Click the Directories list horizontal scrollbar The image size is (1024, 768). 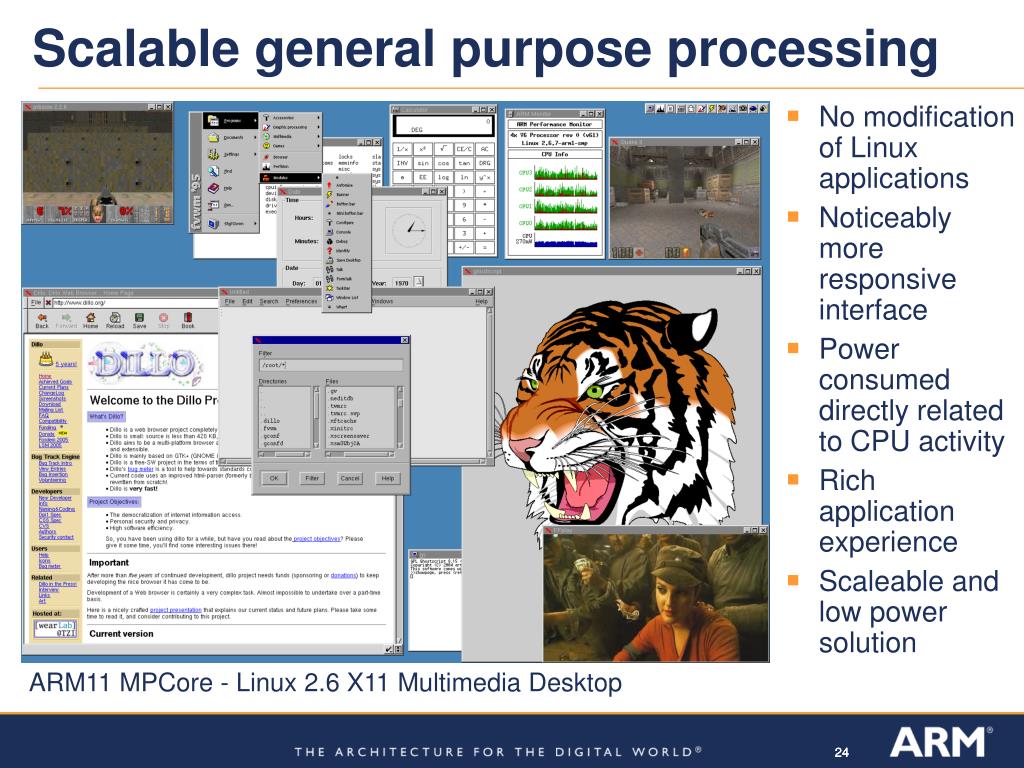pyautogui.click(x=285, y=454)
